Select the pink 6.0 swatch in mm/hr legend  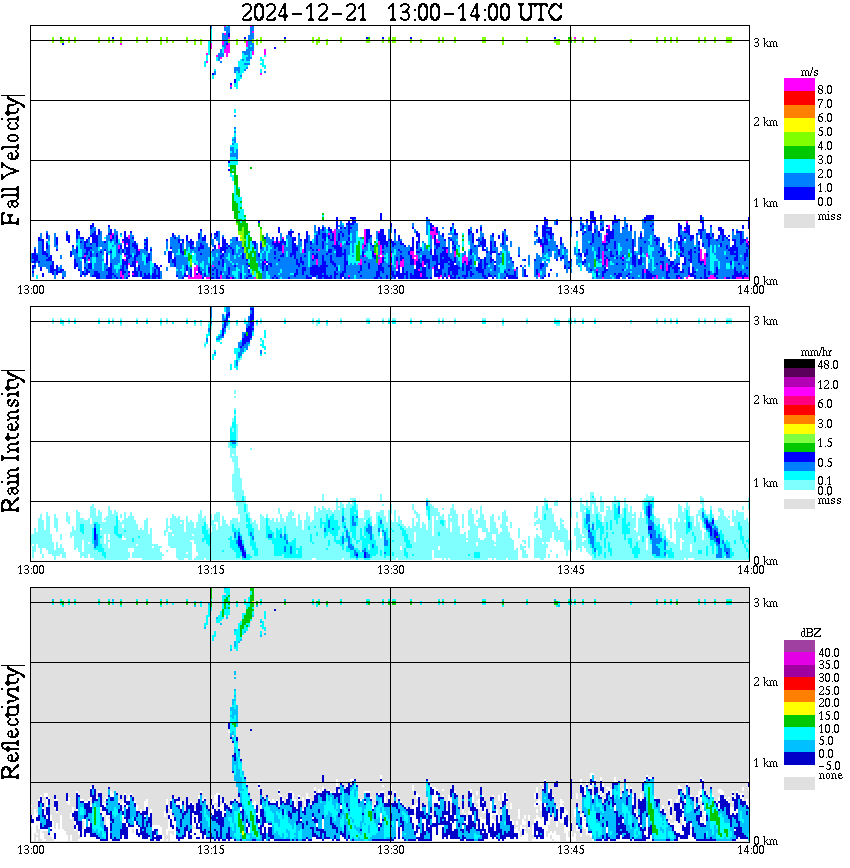[x=799, y=401]
